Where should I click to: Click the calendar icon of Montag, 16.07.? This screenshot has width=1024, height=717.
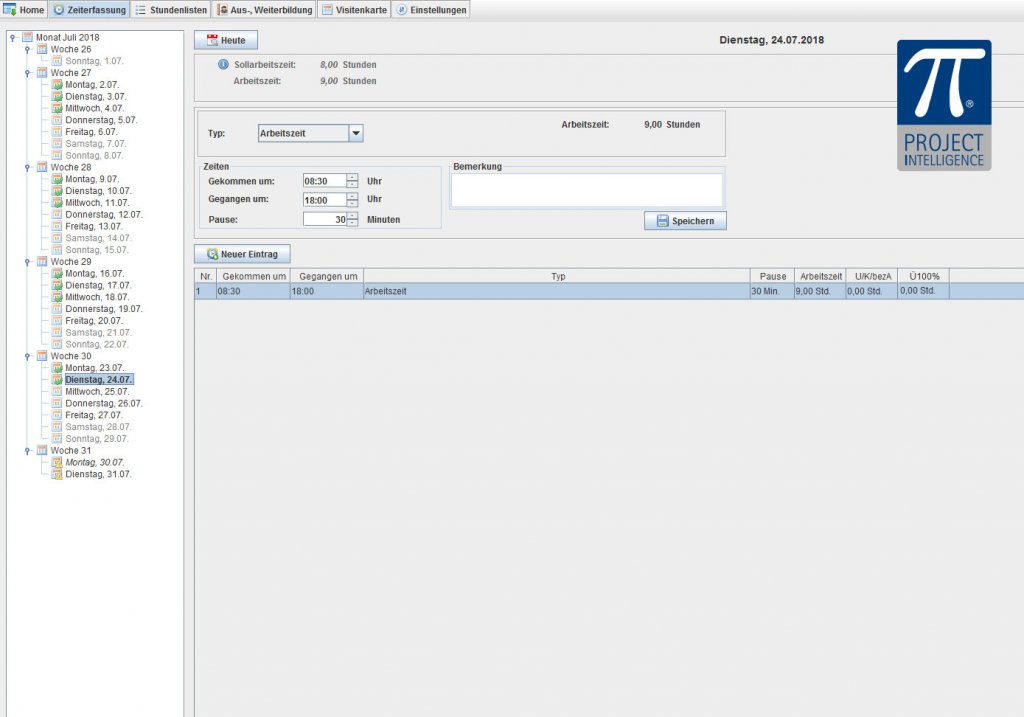(x=57, y=274)
